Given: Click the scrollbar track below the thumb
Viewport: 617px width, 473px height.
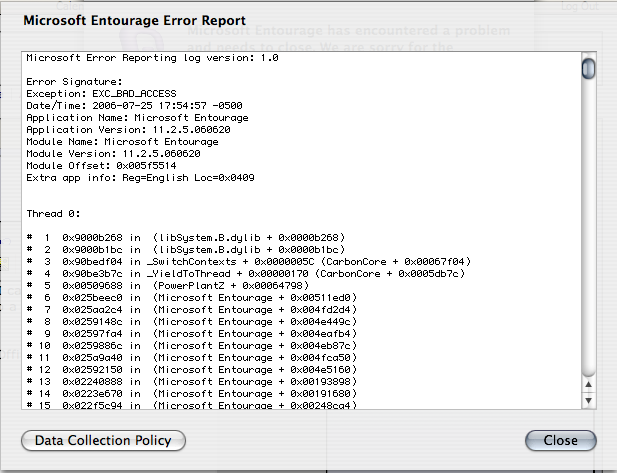Looking at the screenshot, I should (588, 228).
